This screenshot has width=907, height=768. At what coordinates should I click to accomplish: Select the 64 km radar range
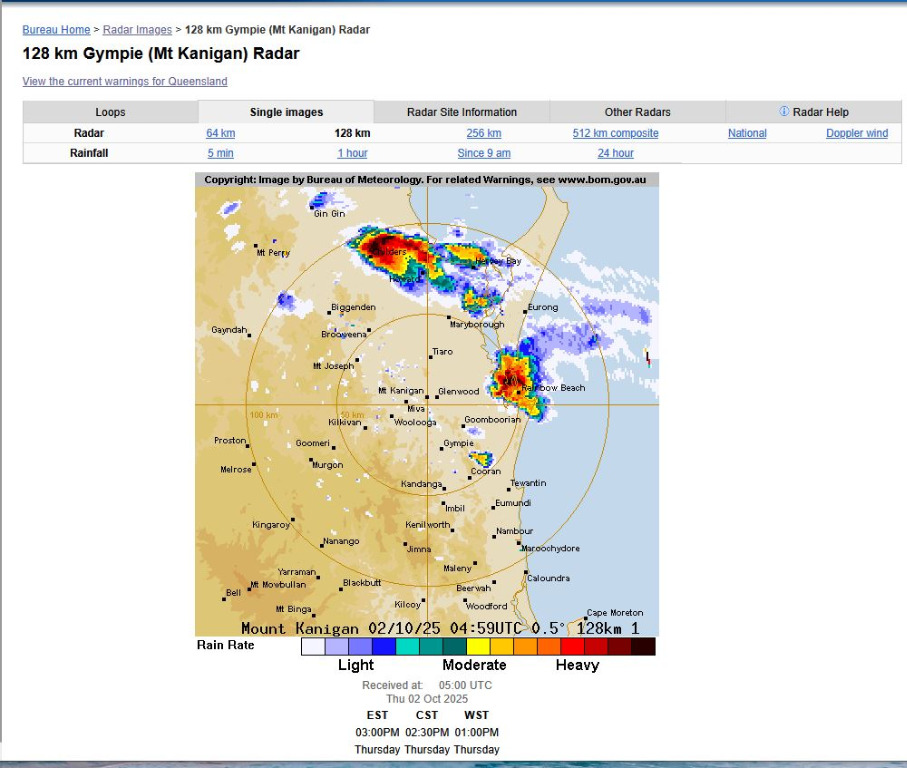coord(220,133)
